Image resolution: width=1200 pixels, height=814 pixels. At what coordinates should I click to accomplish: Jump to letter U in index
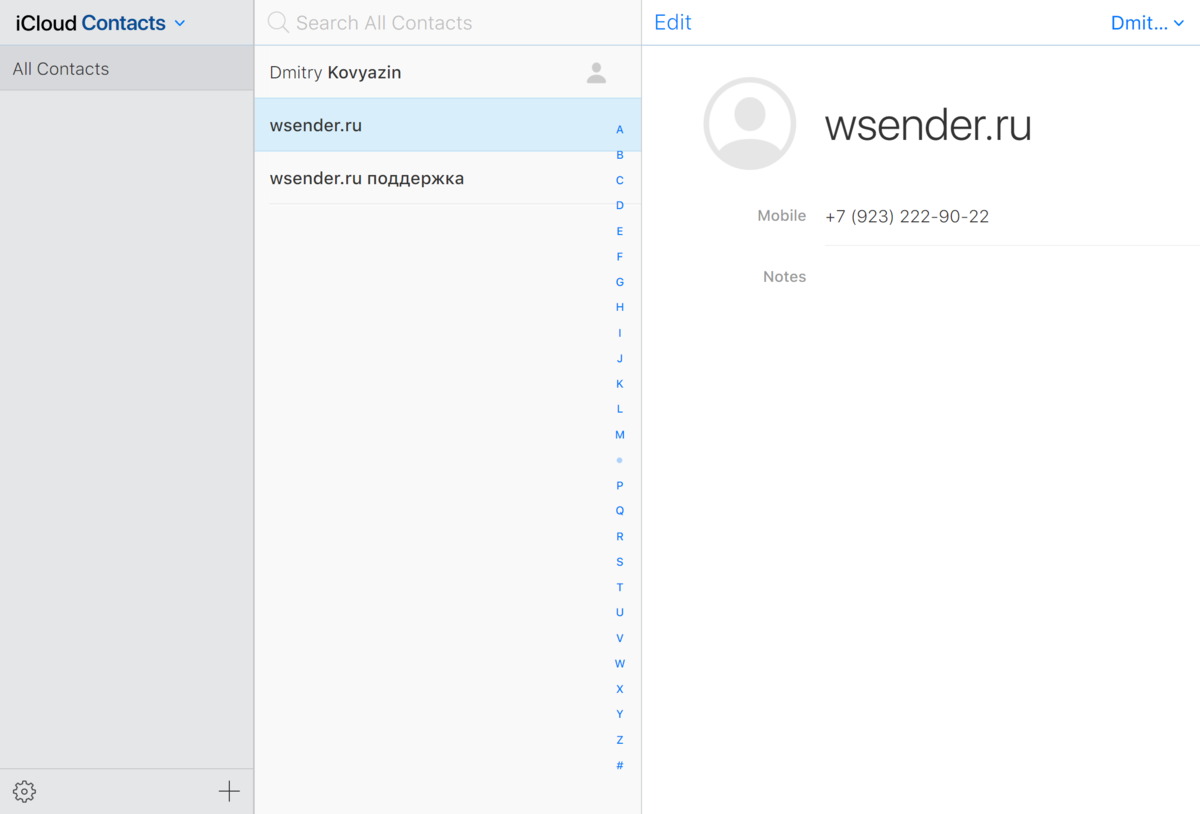(620, 613)
